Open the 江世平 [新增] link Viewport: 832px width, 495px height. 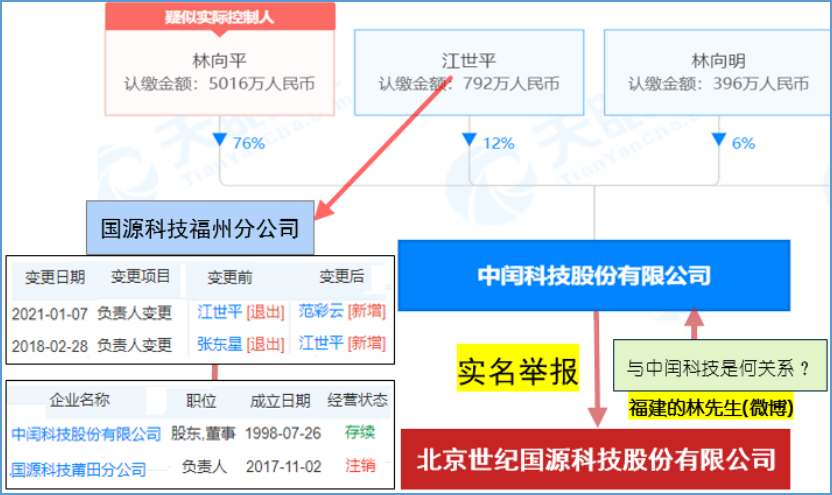click(x=342, y=343)
